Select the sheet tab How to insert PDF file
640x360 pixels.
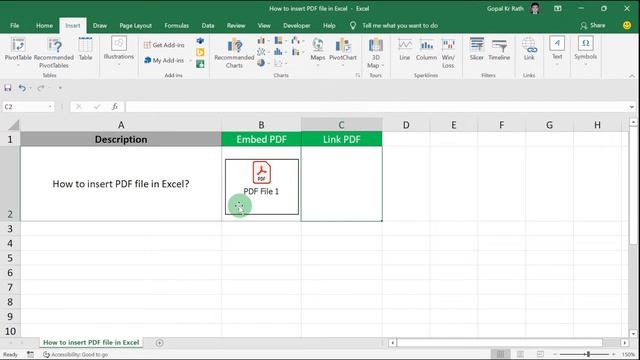[x=91, y=342]
